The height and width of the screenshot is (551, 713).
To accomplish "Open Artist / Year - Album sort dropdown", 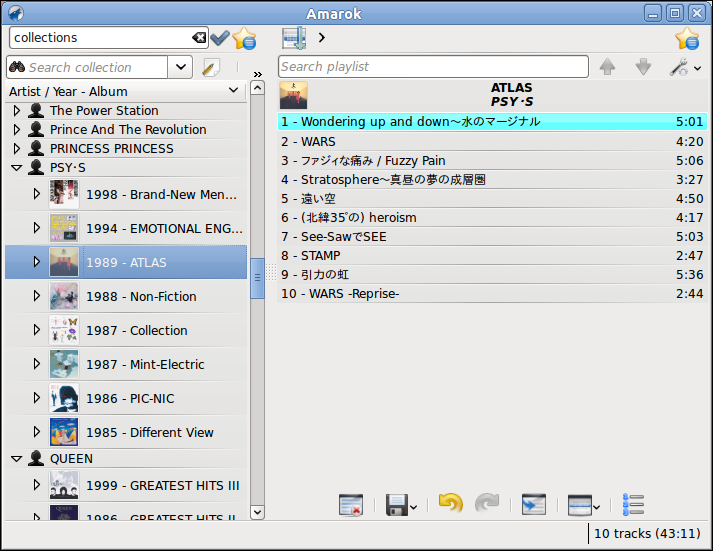I will point(233,90).
